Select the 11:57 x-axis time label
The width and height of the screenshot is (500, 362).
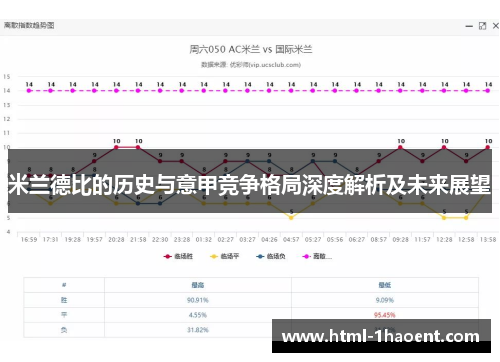pyautogui.click(x=422, y=240)
